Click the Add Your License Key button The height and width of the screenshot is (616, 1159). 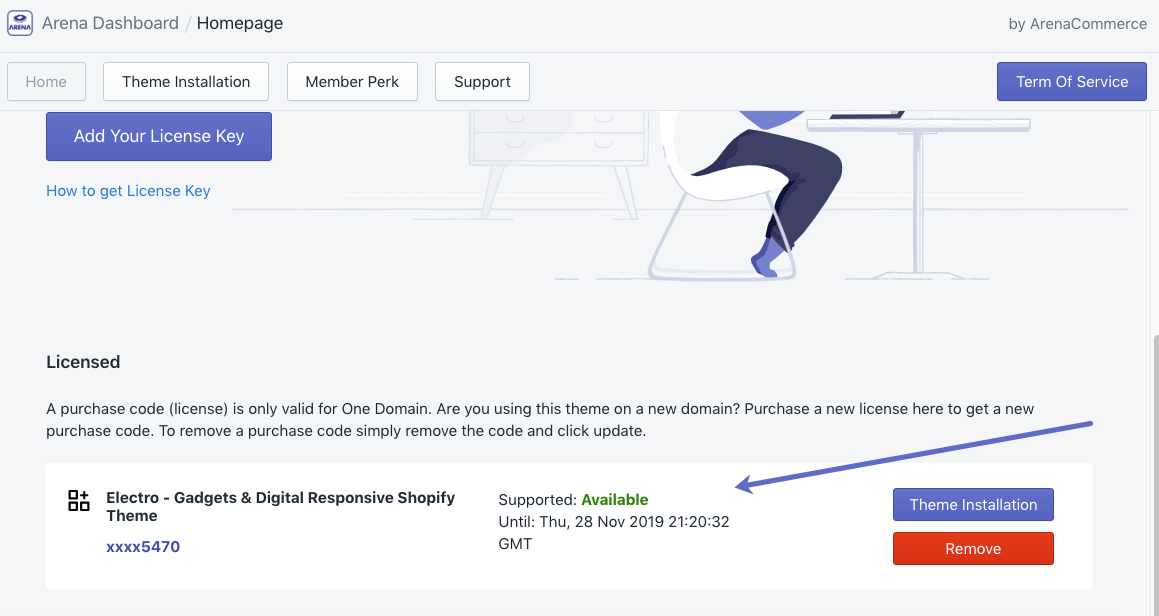click(x=158, y=136)
